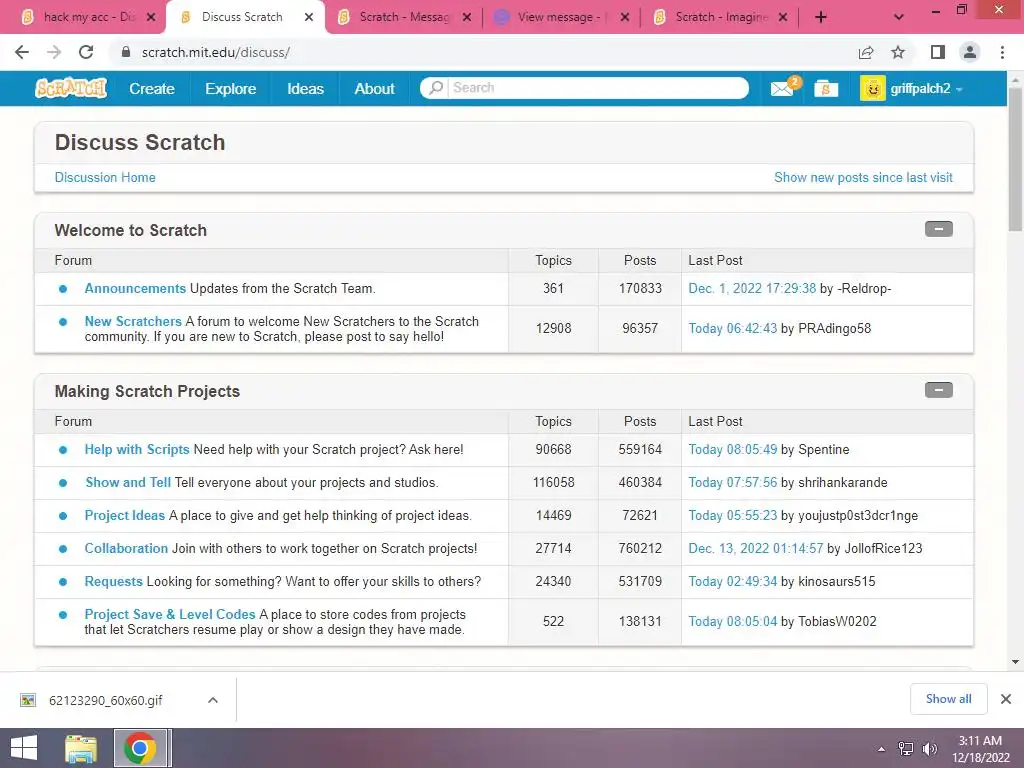Collapse the Making Scratch Projects category
This screenshot has width=1024, height=768.
pos(938,391)
